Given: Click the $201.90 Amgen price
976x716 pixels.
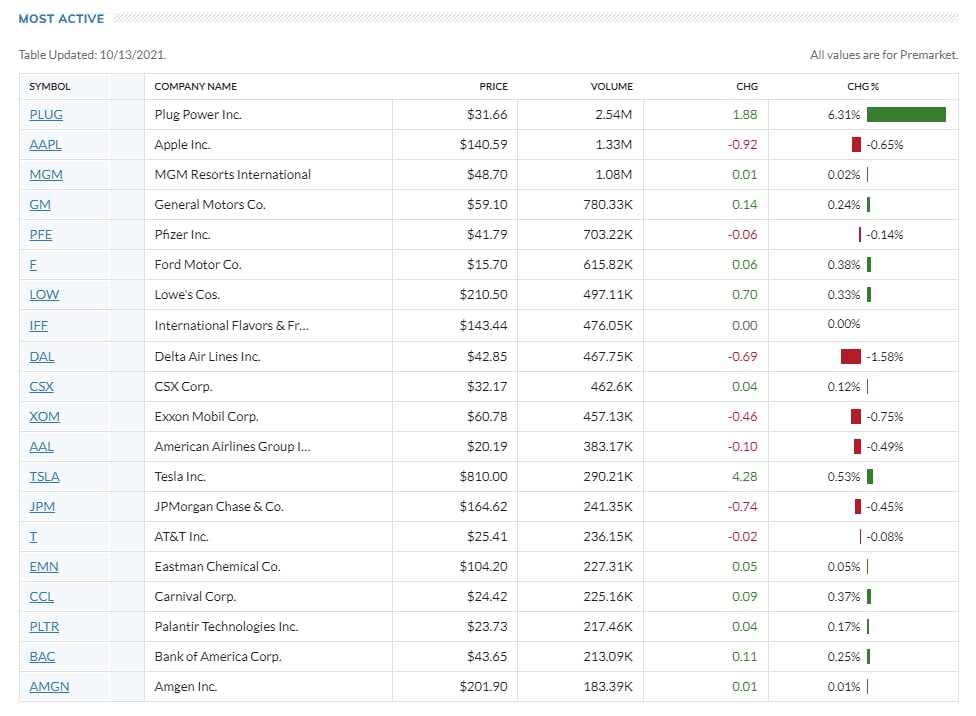Looking at the screenshot, I should [484, 687].
